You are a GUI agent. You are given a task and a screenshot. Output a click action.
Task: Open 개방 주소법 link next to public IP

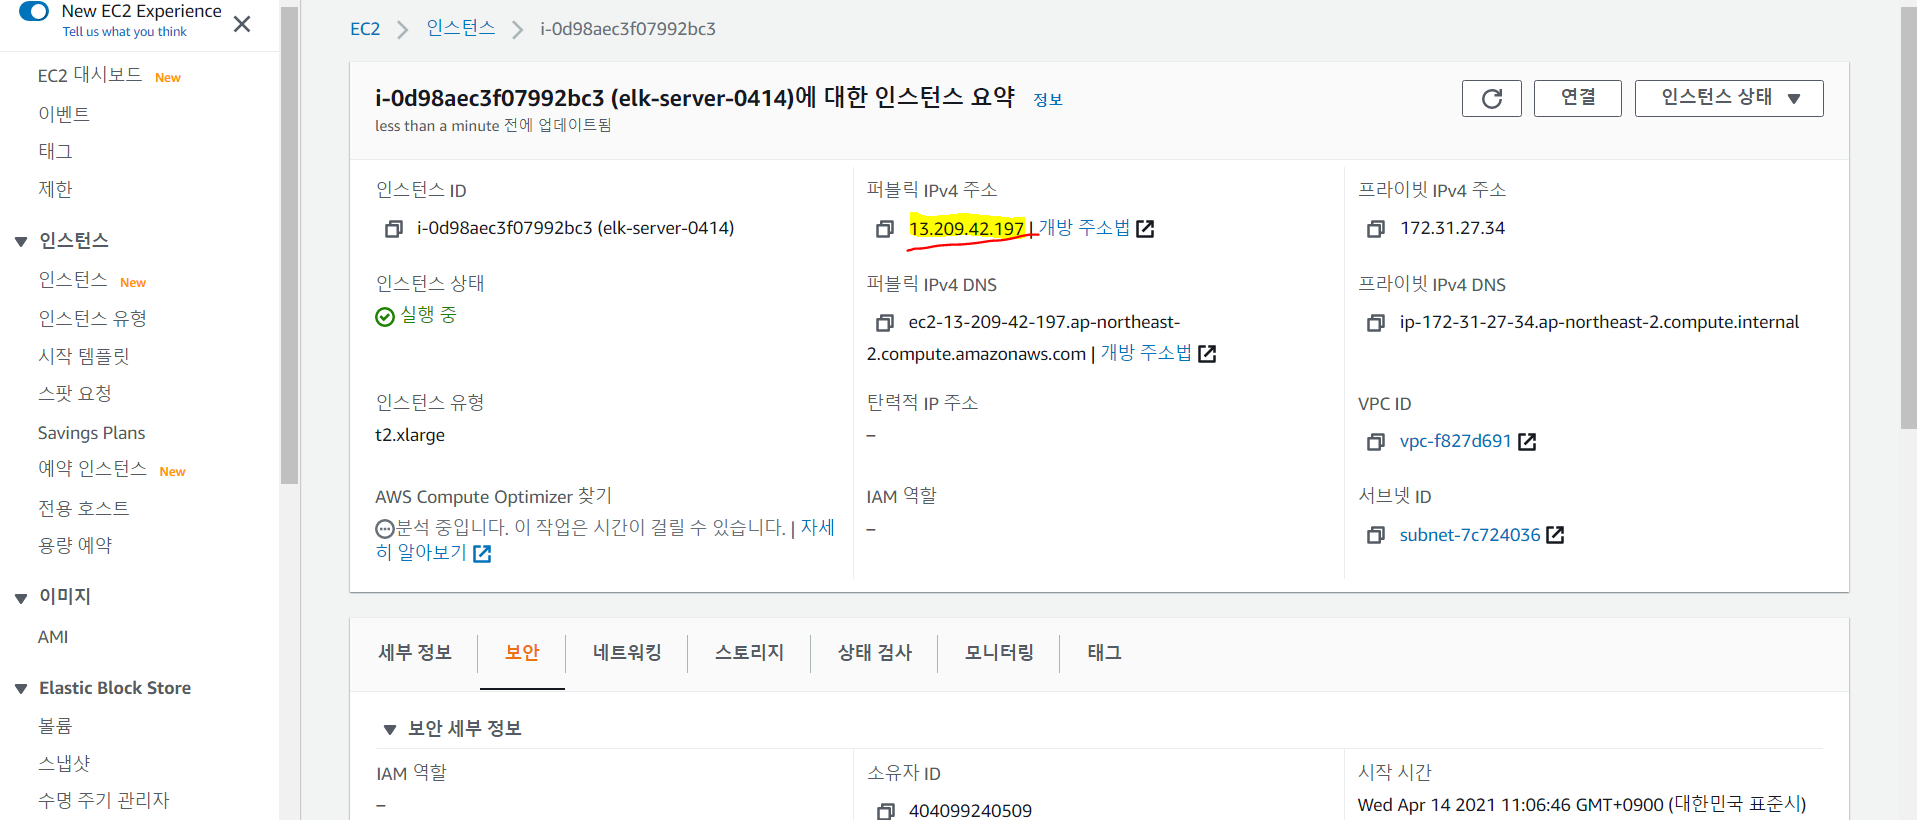[x=1084, y=228]
